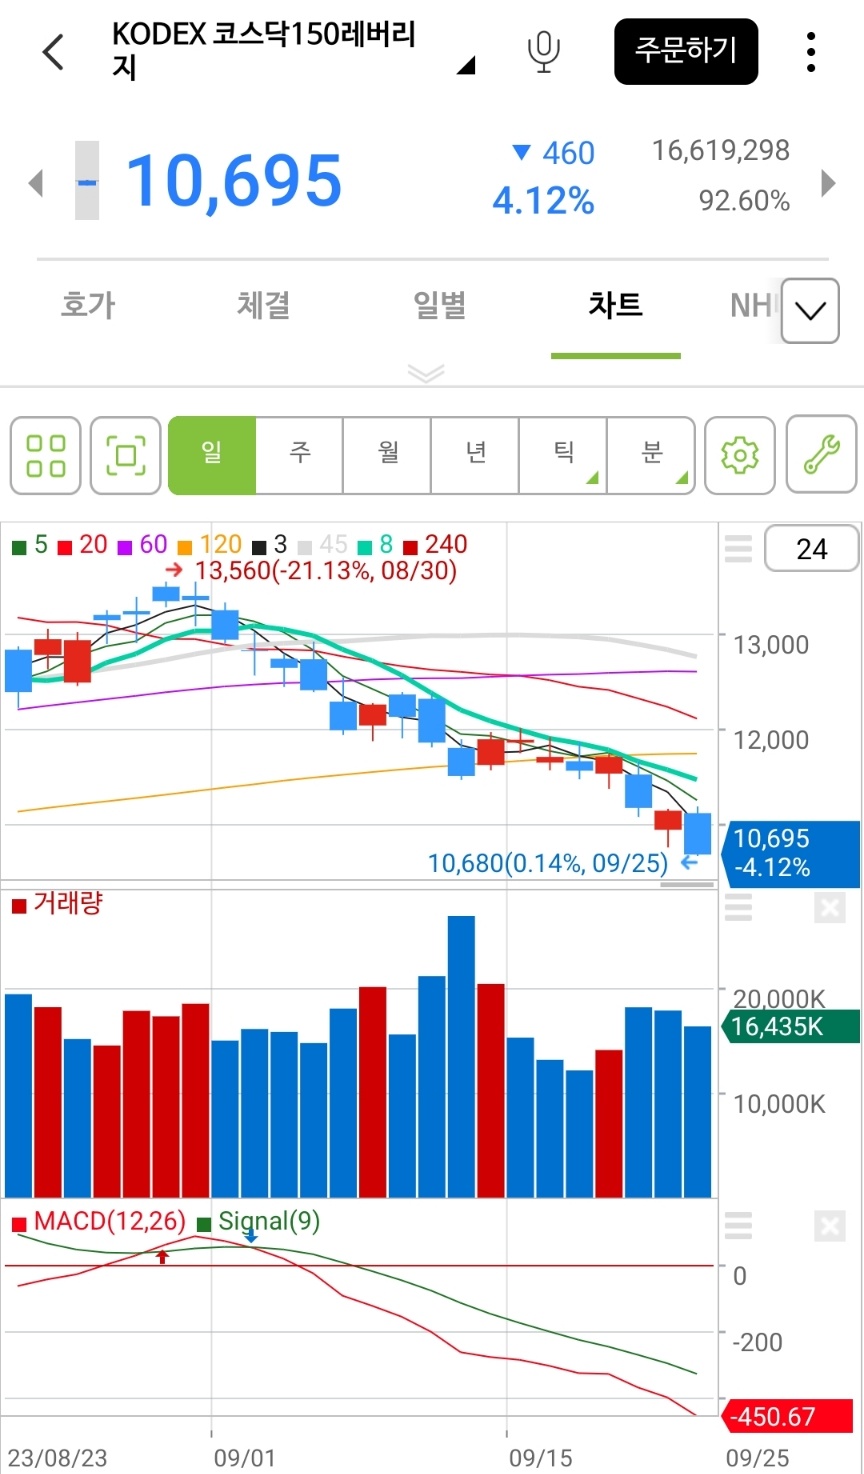Select the 월 (monthly) chart period
The height and width of the screenshot is (1474, 864).
tap(388, 456)
